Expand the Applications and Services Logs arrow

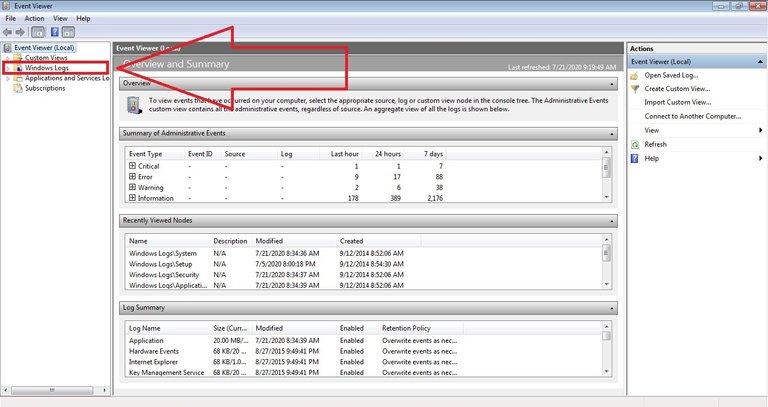point(8,78)
